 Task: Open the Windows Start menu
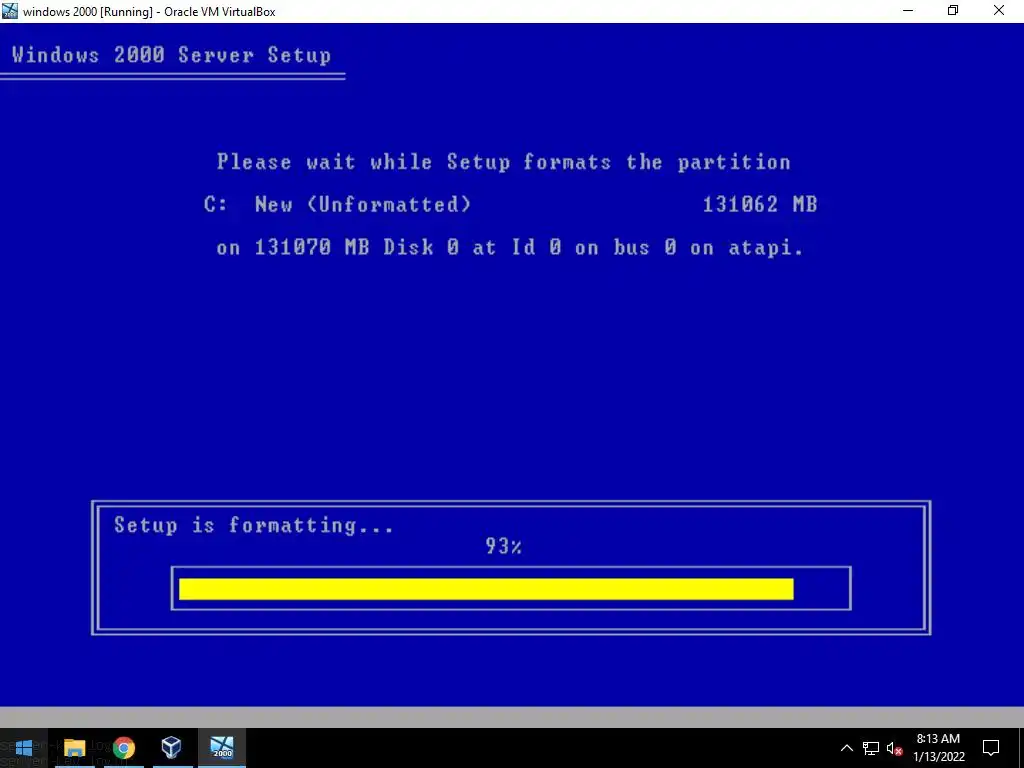click(x=24, y=748)
